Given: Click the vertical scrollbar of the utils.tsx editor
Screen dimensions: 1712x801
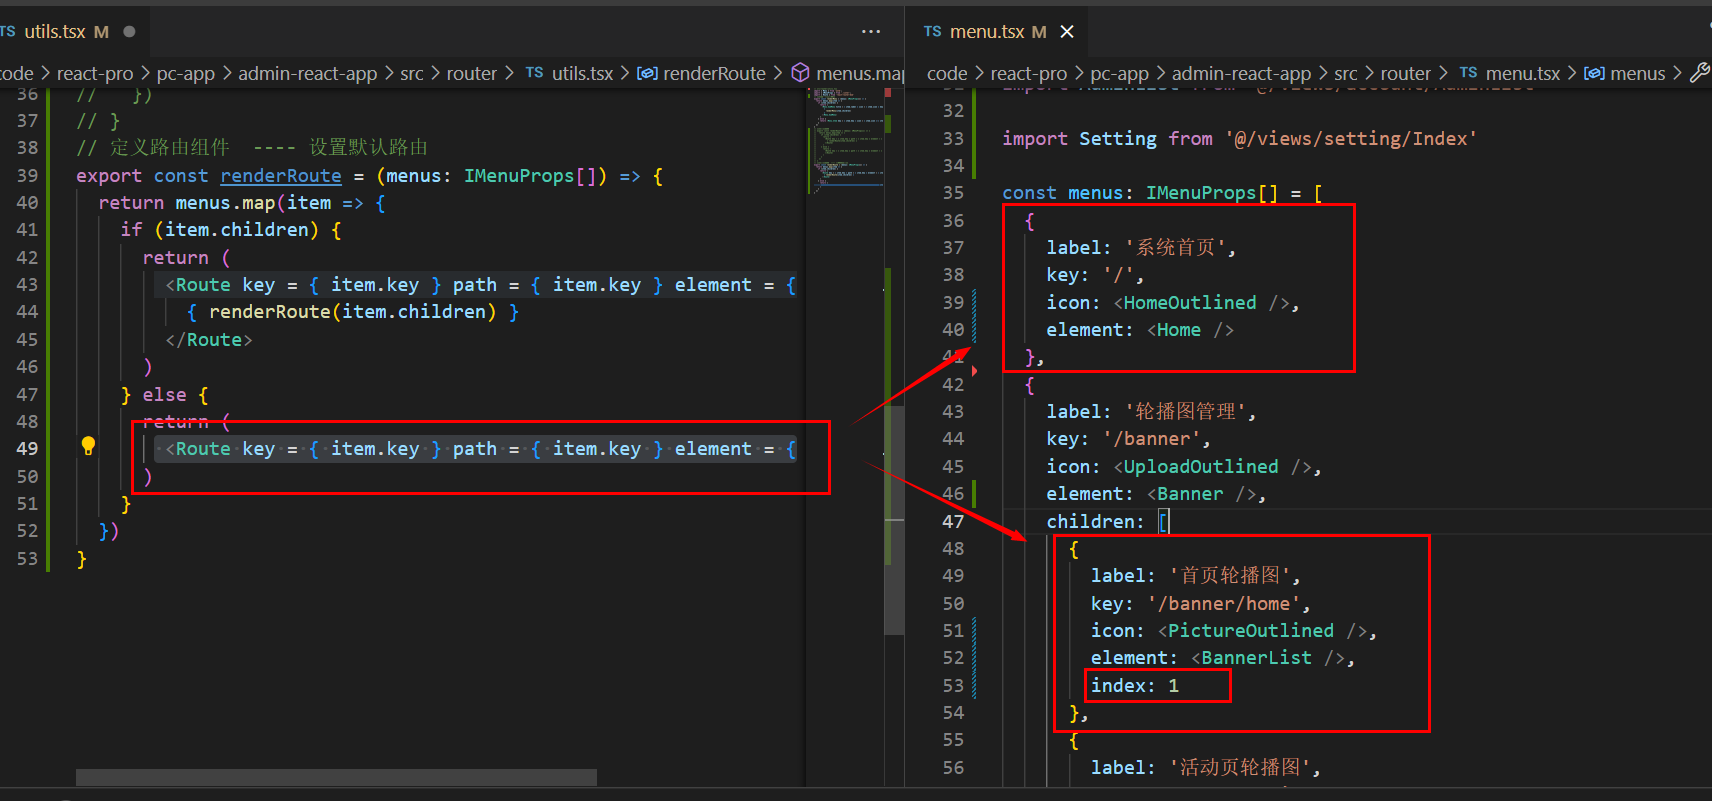Looking at the screenshot, I should point(894,520).
